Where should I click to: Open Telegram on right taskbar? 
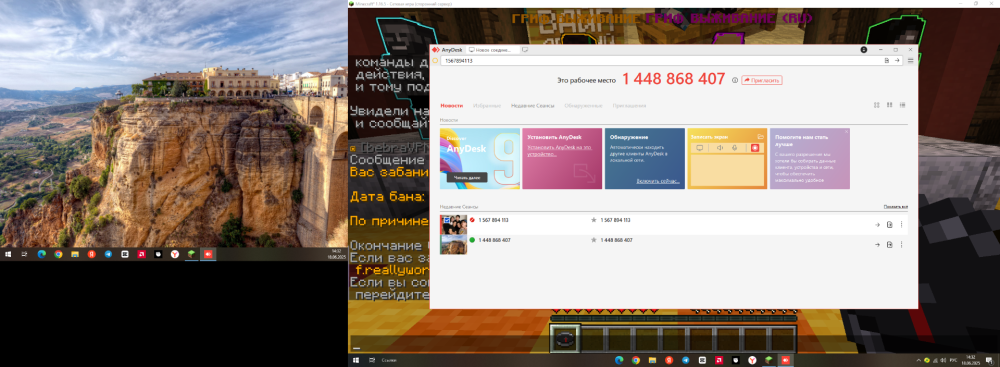tap(686, 360)
